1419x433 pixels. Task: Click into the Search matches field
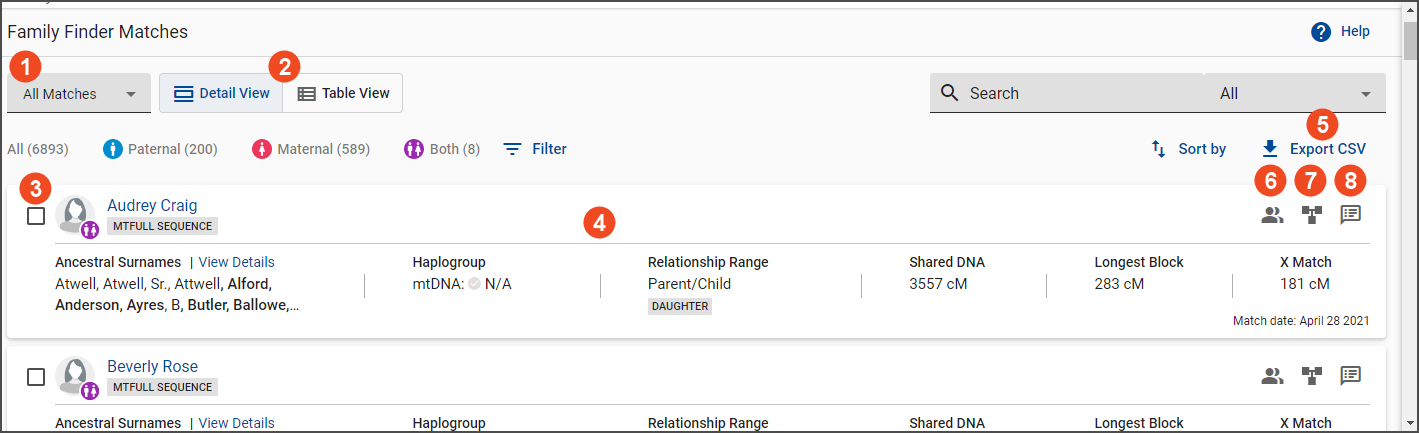coord(1080,94)
